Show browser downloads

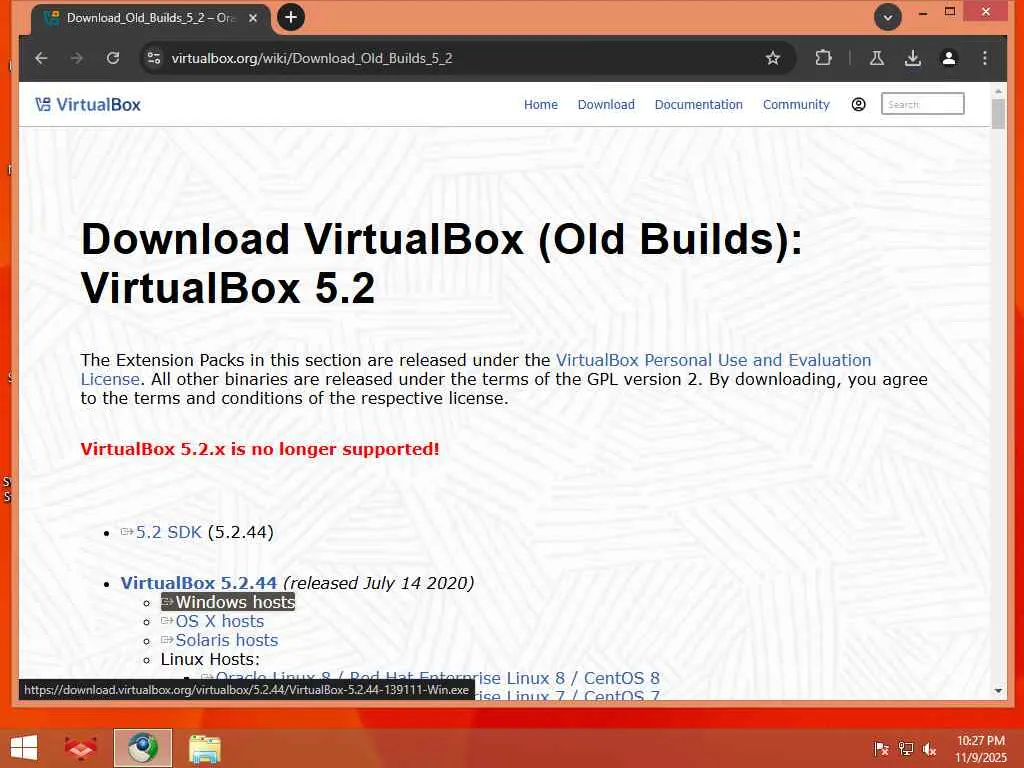(x=913, y=58)
